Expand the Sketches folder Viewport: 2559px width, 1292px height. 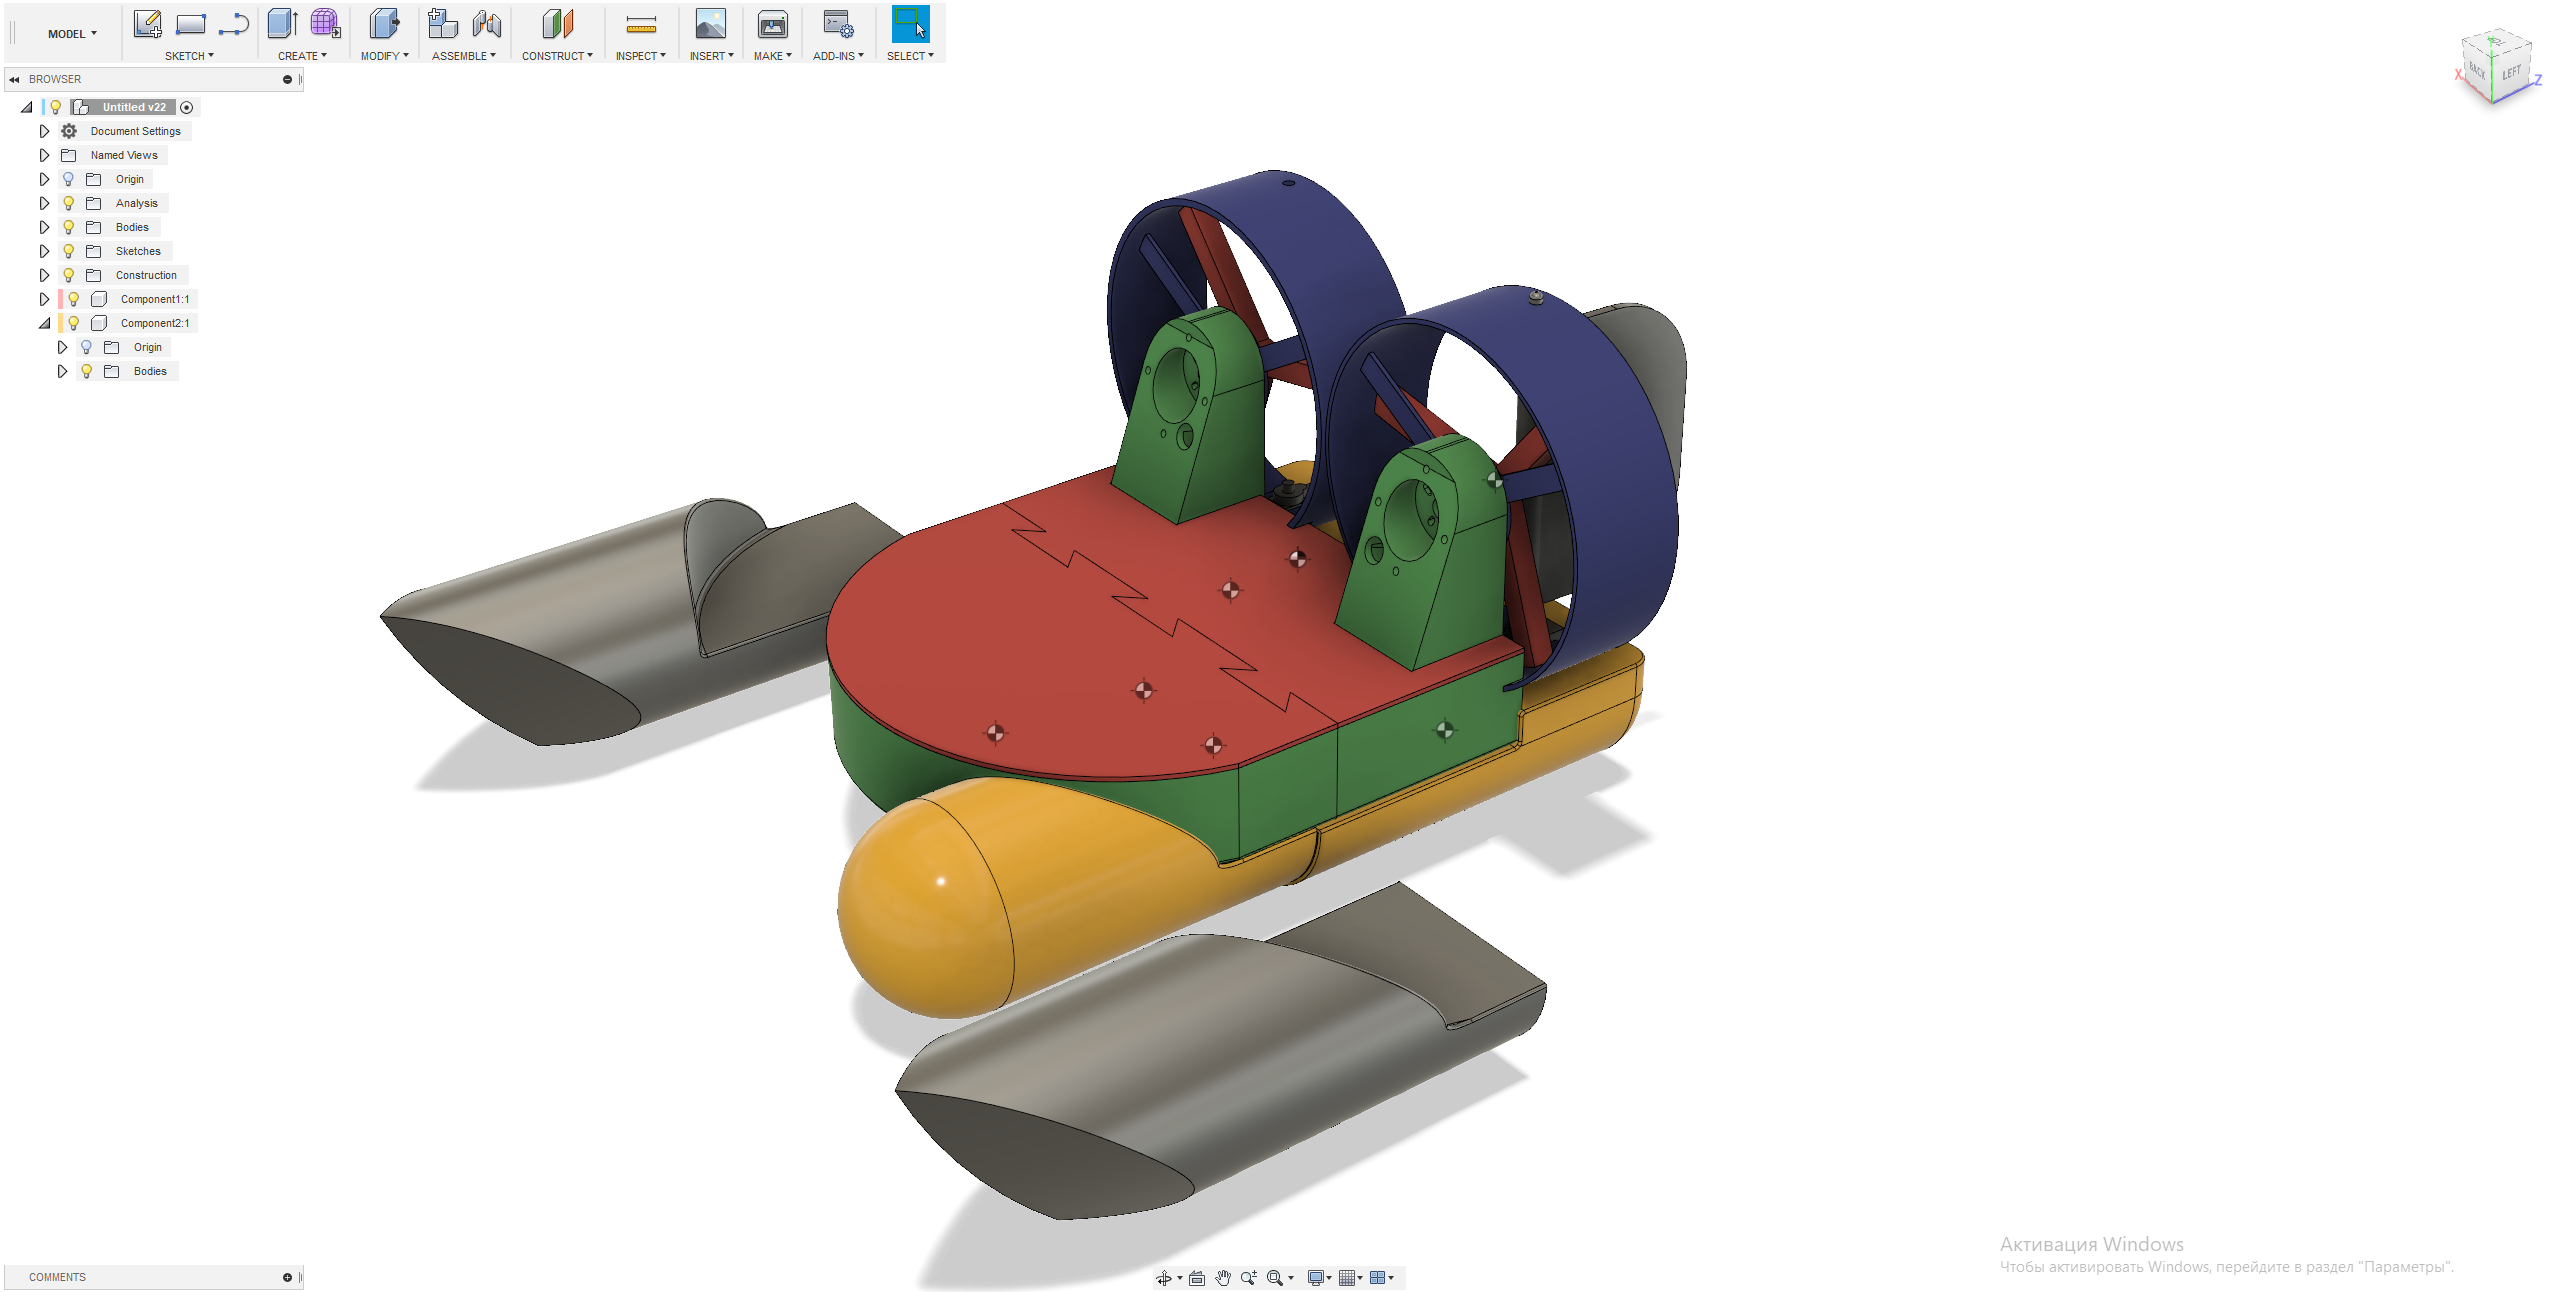pyautogui.click(x=44, y=251)
